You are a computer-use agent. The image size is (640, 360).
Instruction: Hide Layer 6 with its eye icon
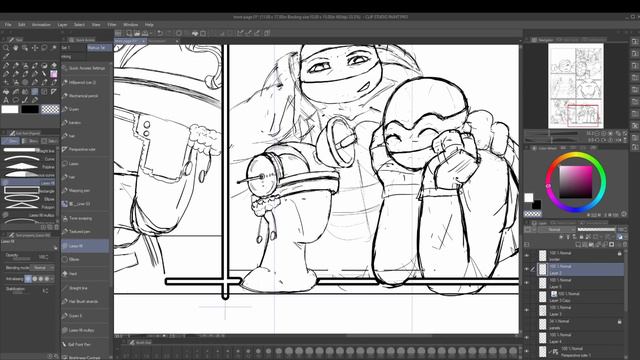[x=527, y=283]
